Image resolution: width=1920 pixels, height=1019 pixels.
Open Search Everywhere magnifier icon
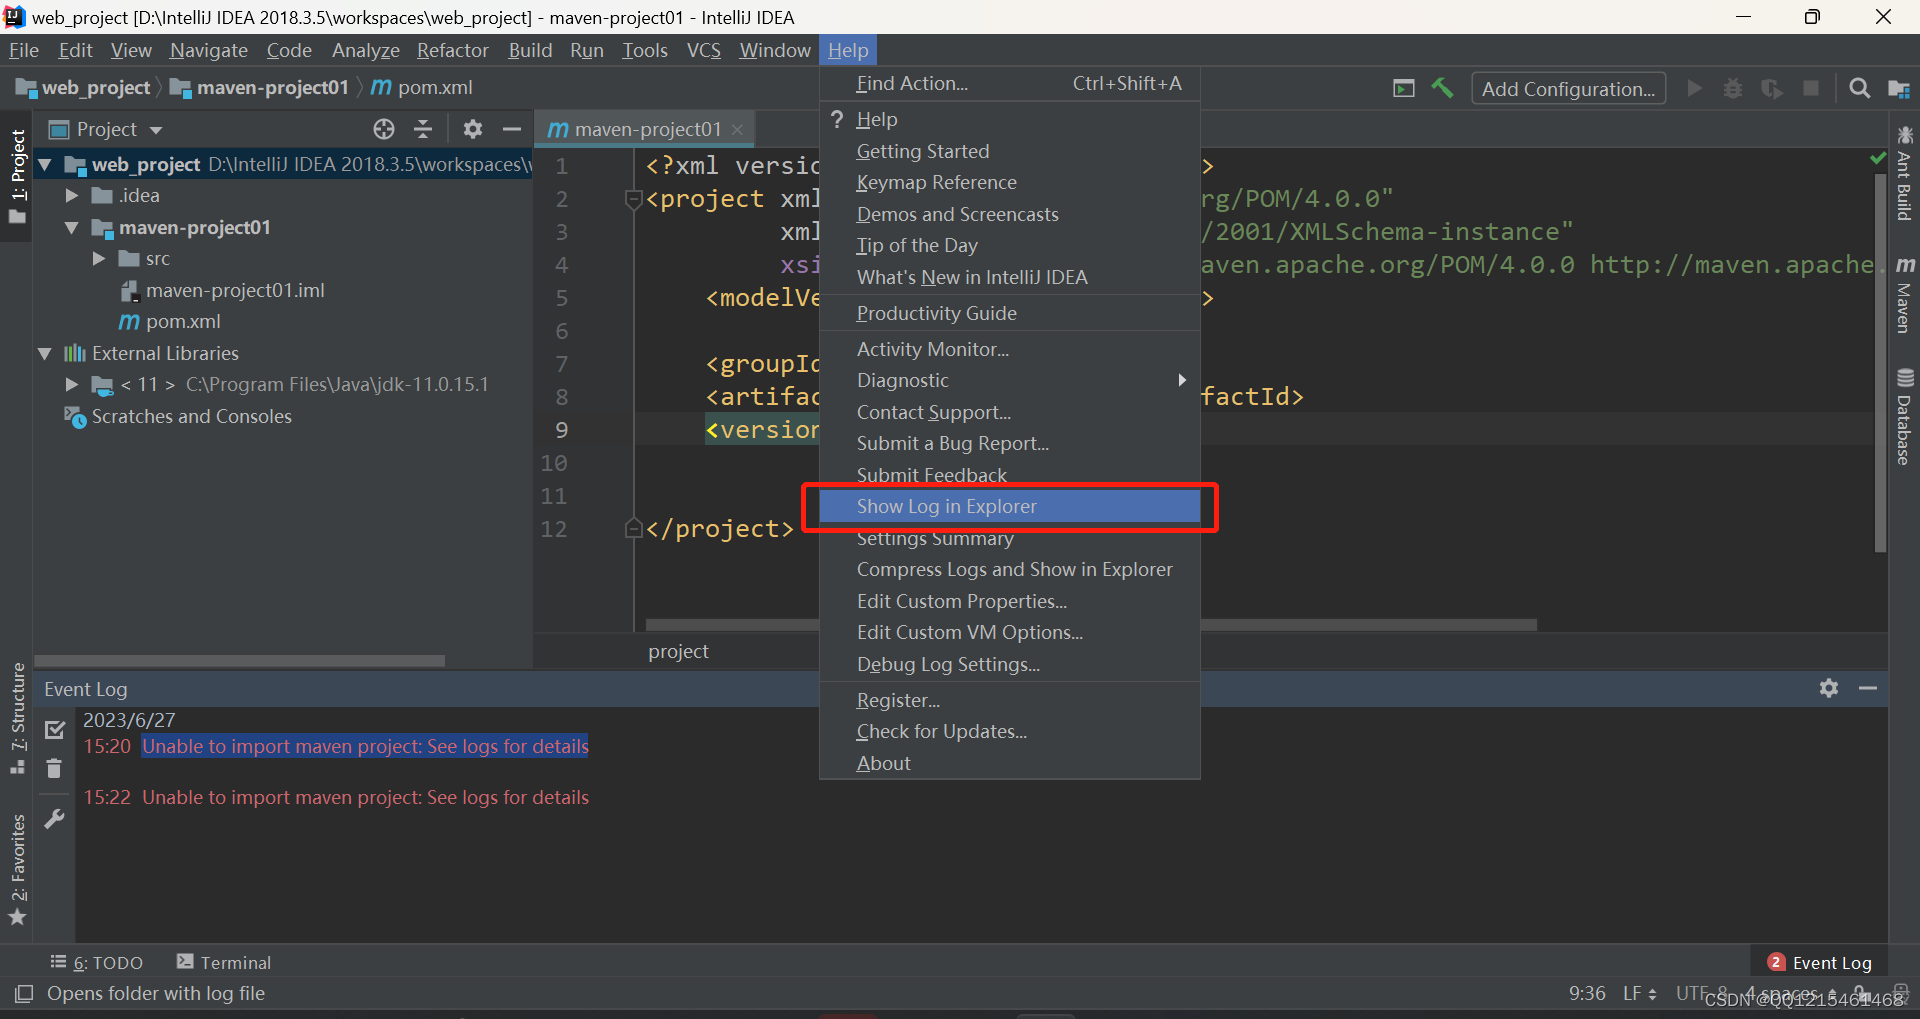coord(1859,88)
